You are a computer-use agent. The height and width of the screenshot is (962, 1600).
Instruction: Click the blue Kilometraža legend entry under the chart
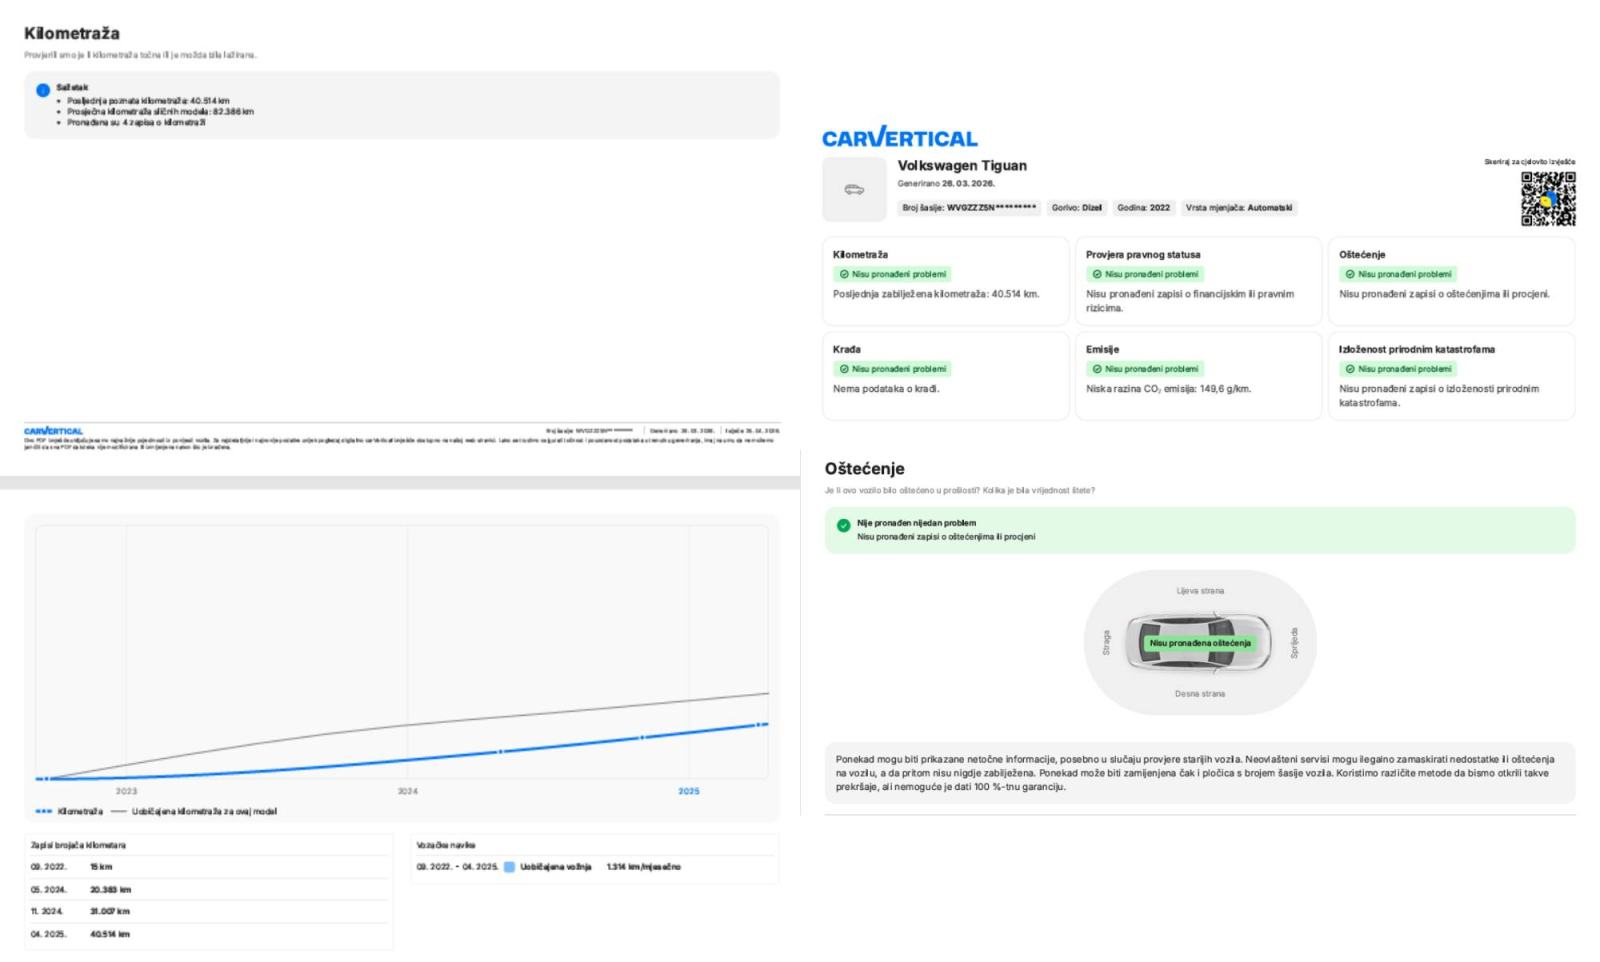coord(70,811)
